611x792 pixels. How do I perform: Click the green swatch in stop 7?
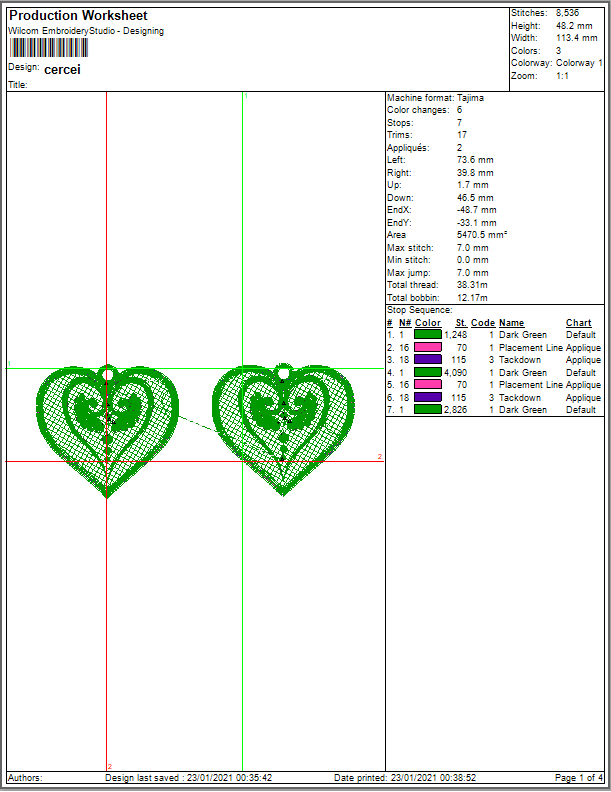click(x=428, y=409)
